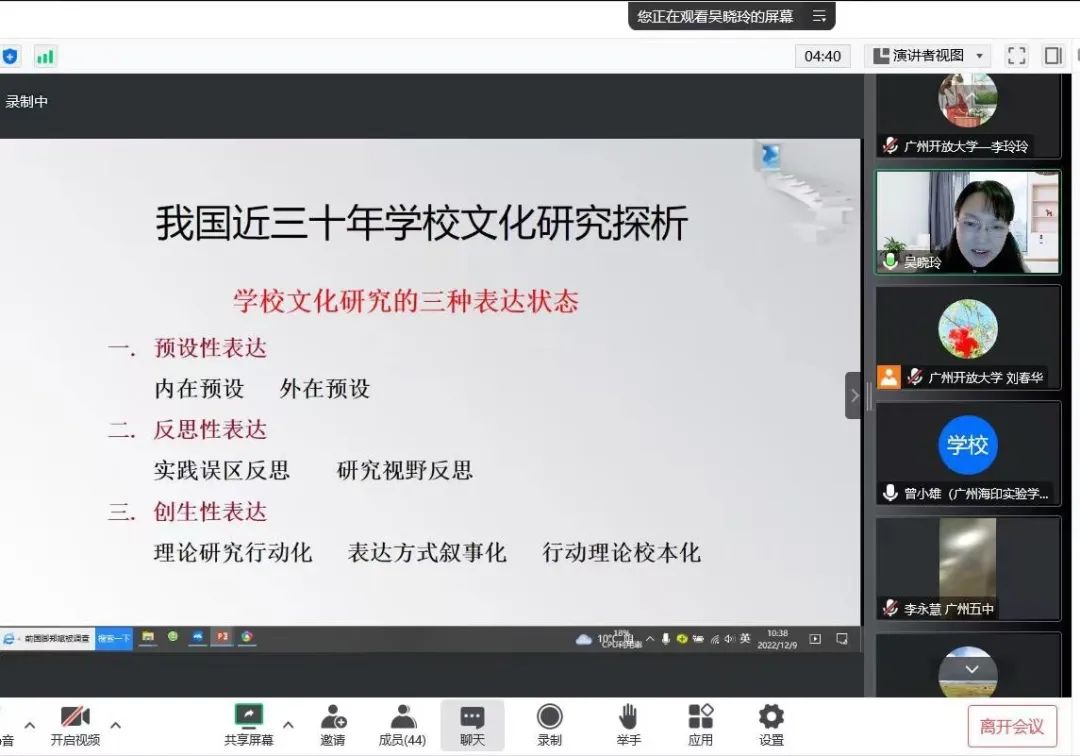Open the Apps (应用) icon

[700, 724]
